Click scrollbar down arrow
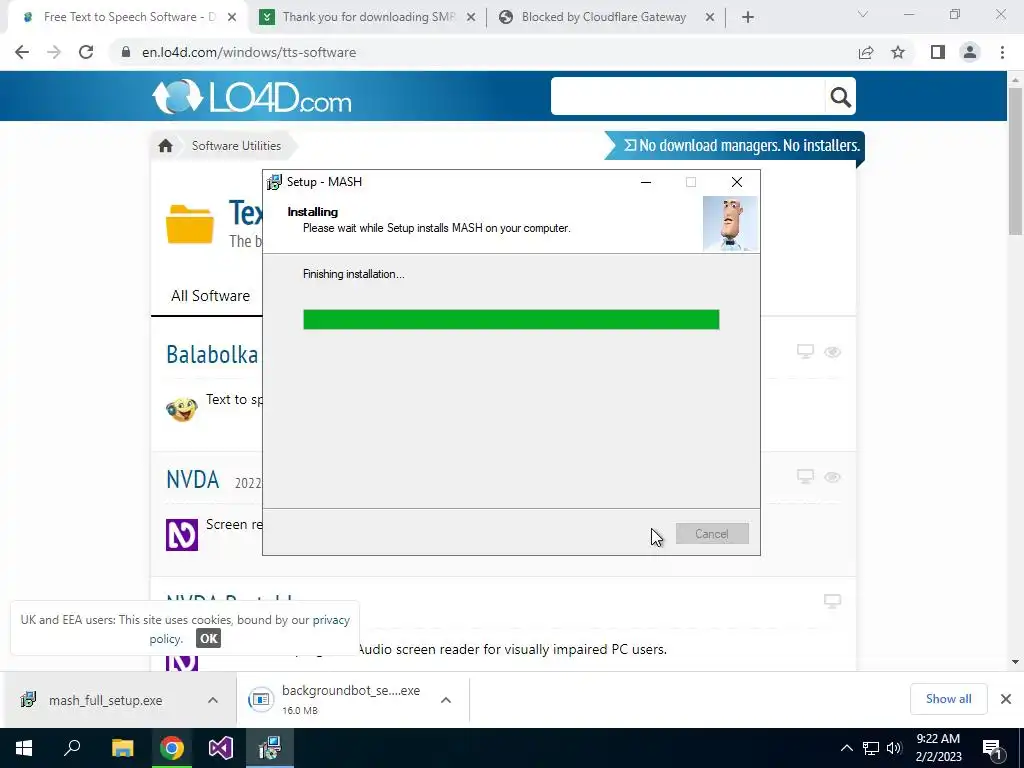Screen dimensions: 1024x768 point(1015,662)
